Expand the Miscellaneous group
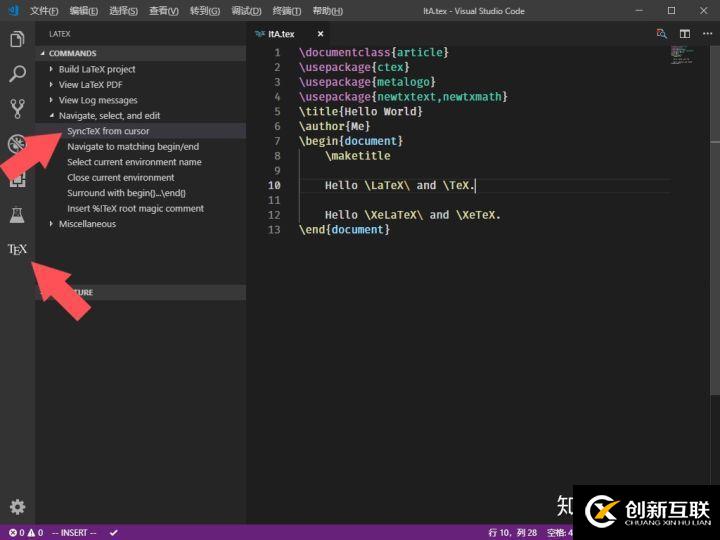 [87, 224]
